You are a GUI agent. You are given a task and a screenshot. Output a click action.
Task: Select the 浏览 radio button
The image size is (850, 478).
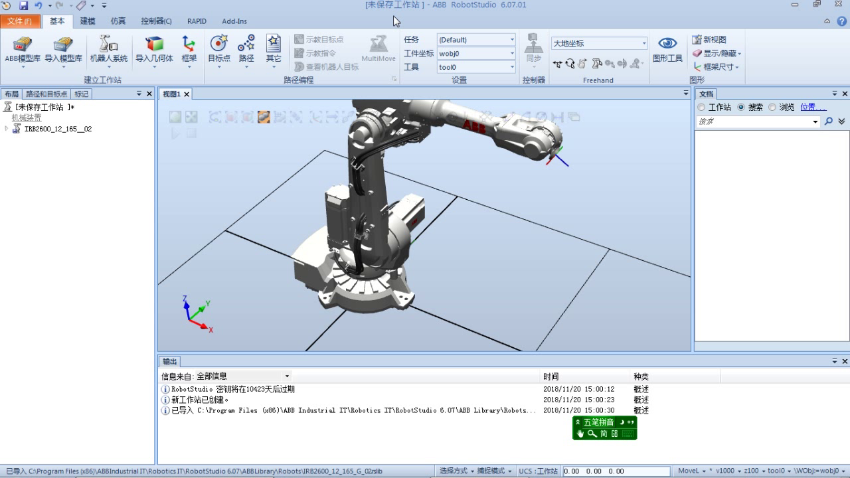click(x=772, y=107)
